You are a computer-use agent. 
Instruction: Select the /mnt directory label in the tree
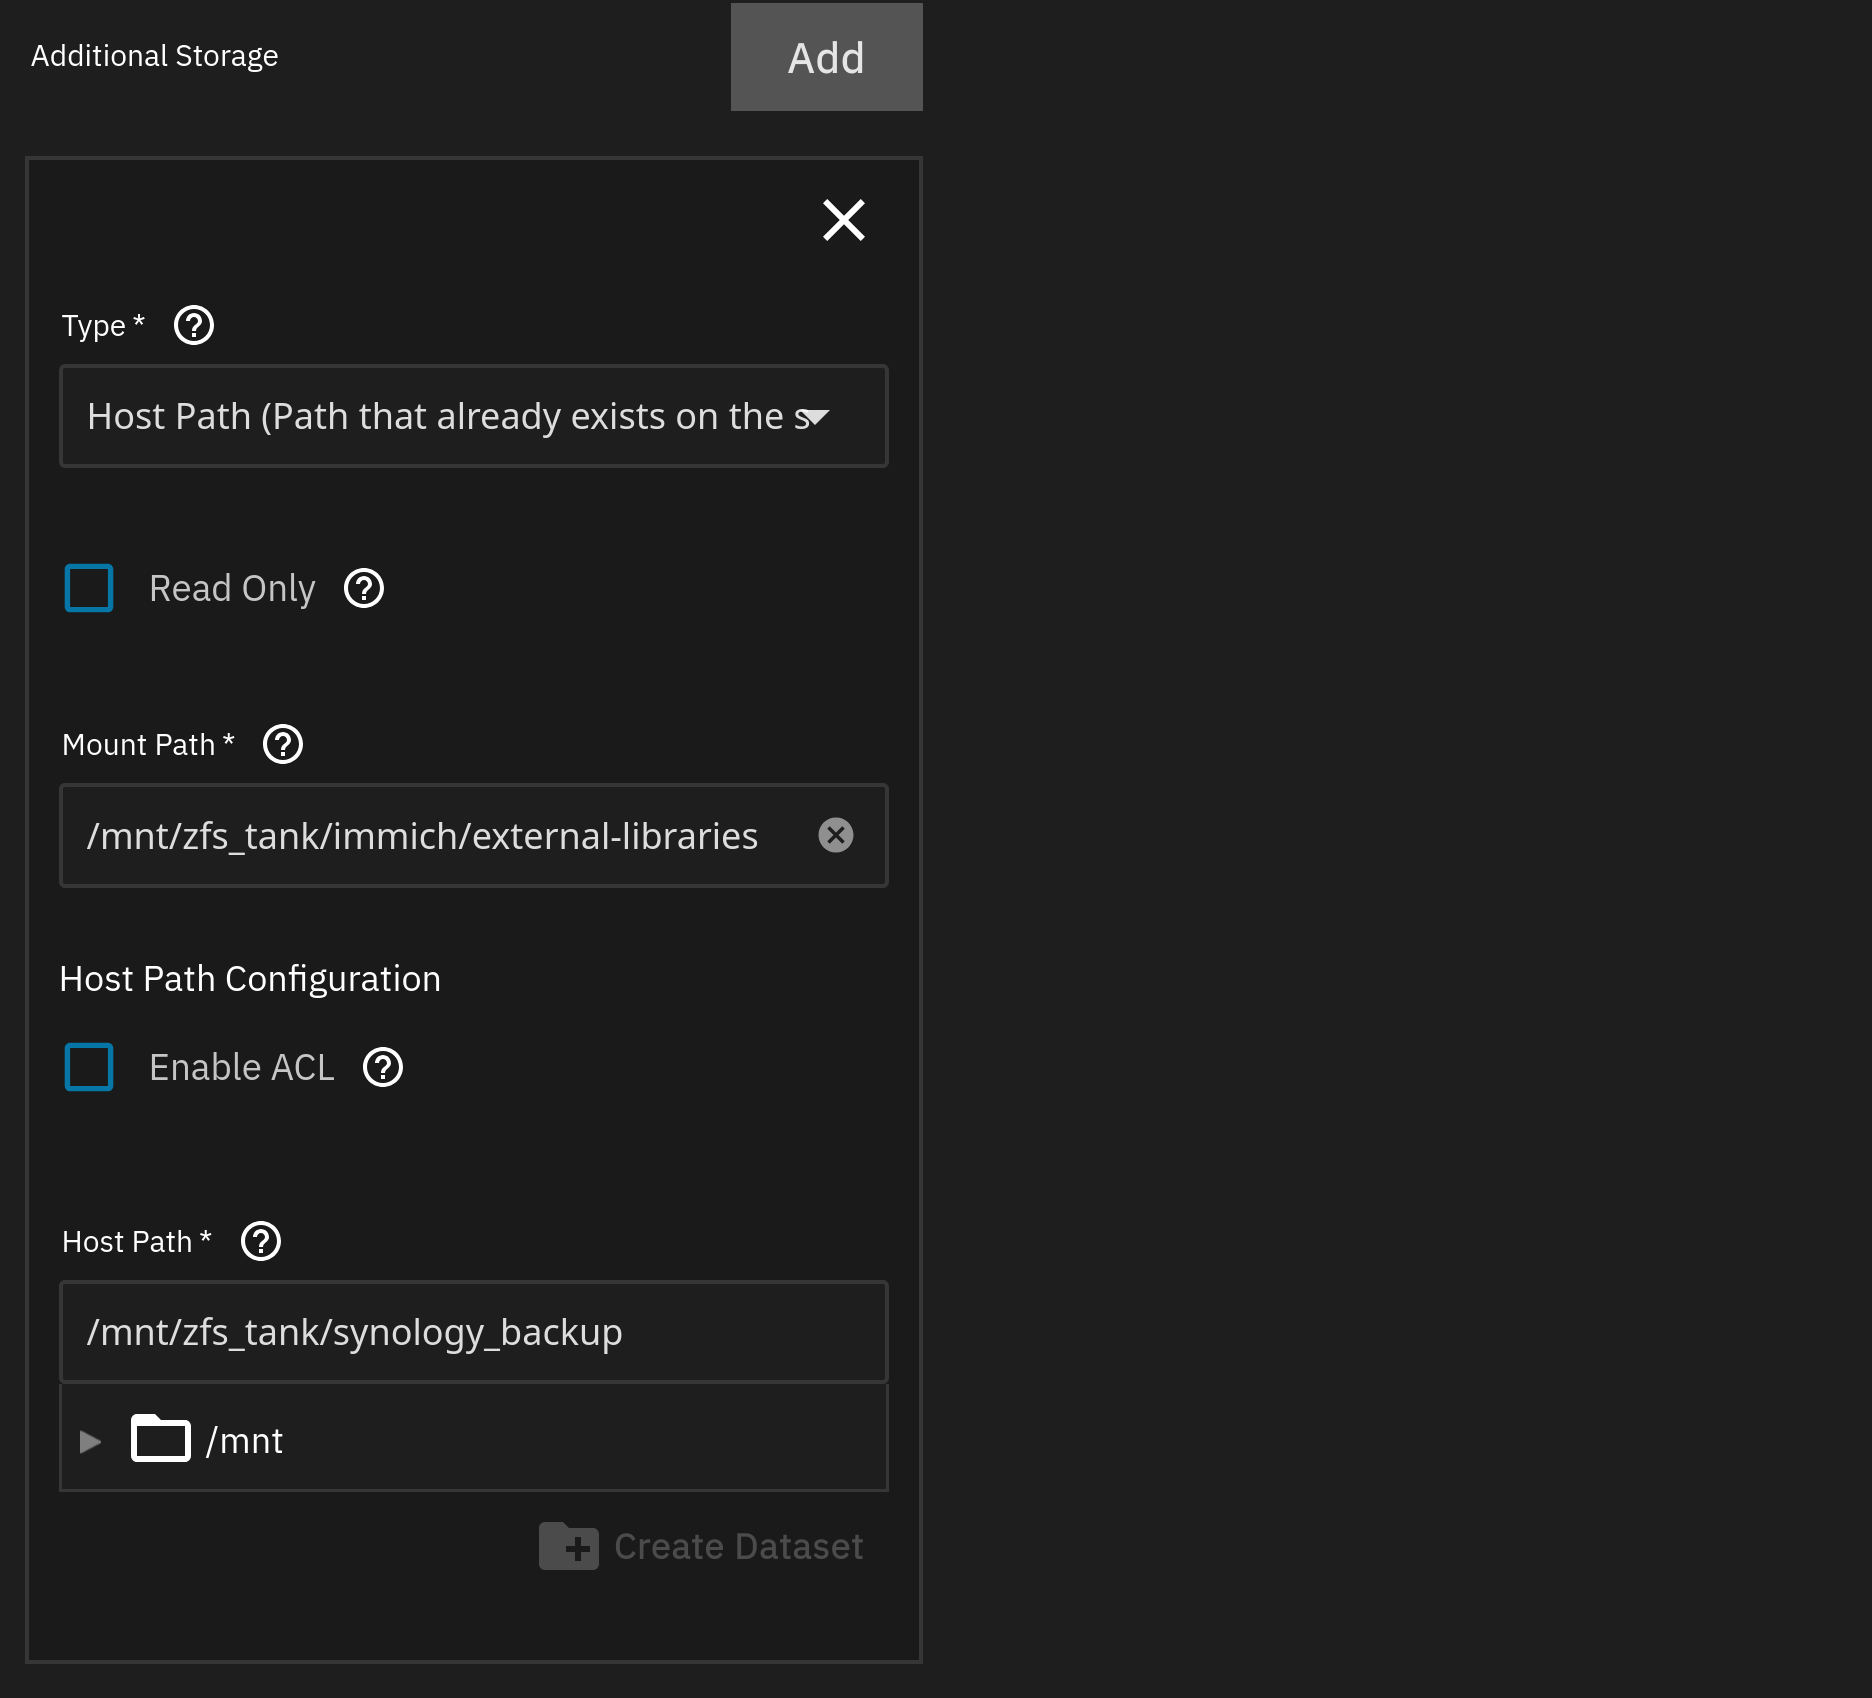click(245, 1441)
